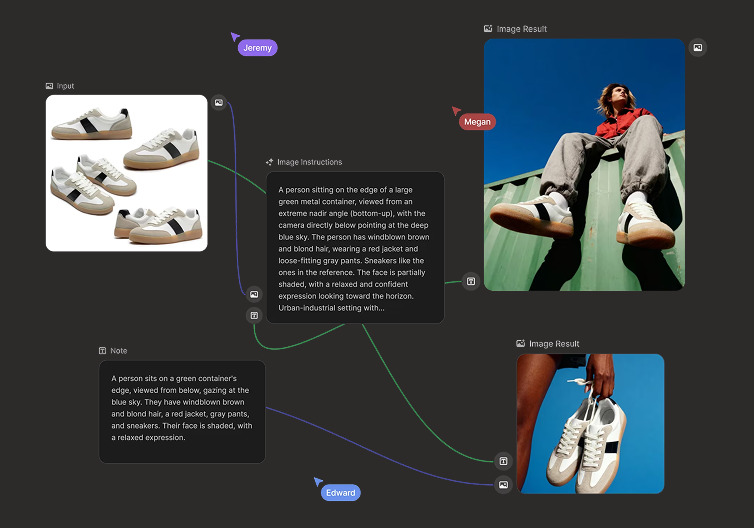Click the Image Instructions prompt text box
754x528 pixels.
355,248
